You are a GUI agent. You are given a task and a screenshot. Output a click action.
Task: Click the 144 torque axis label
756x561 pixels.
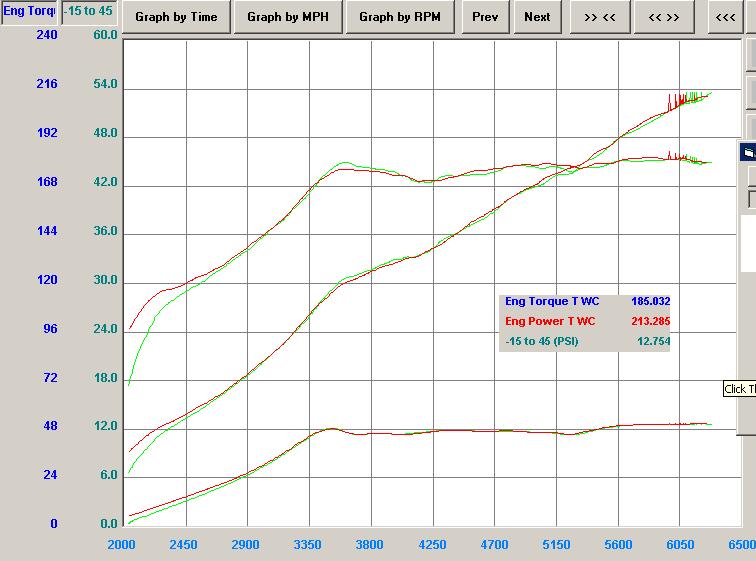[x=47, y=231]
